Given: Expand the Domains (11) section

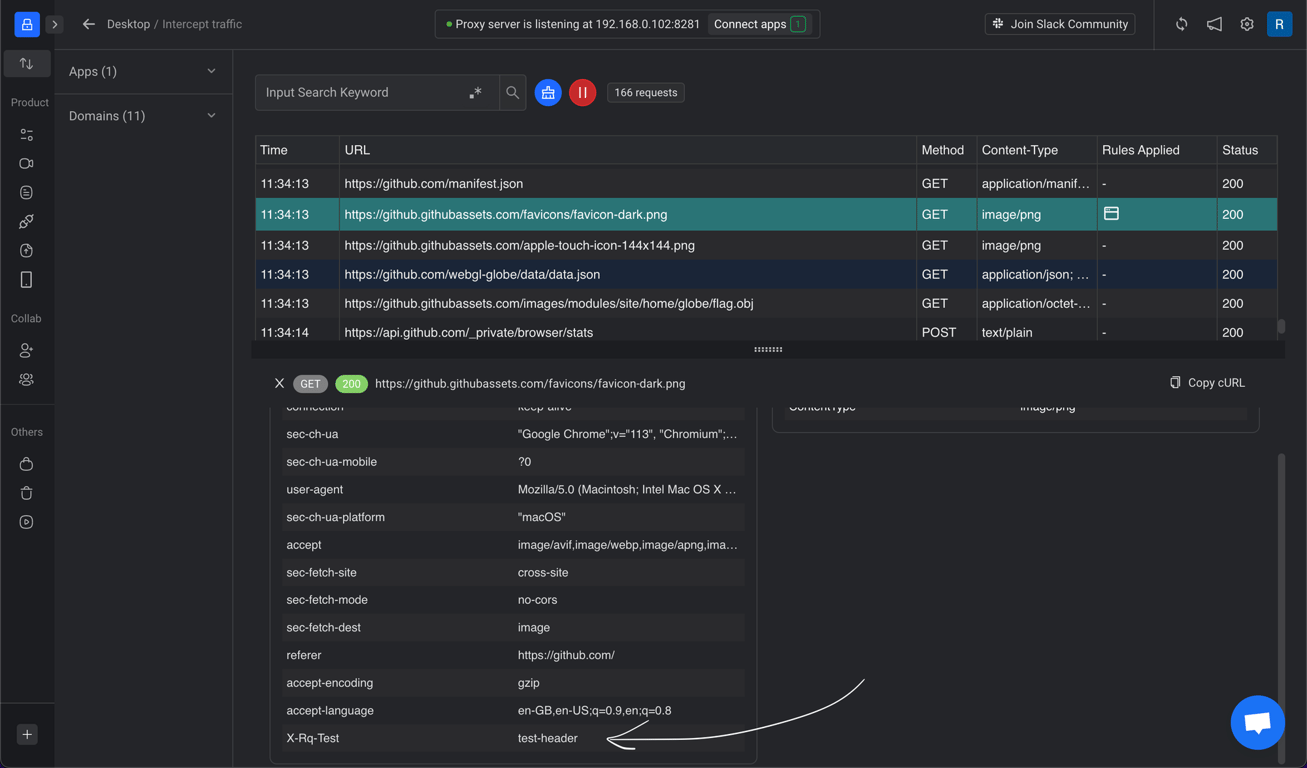Looking at the screenshot, I should click(142, 116).
